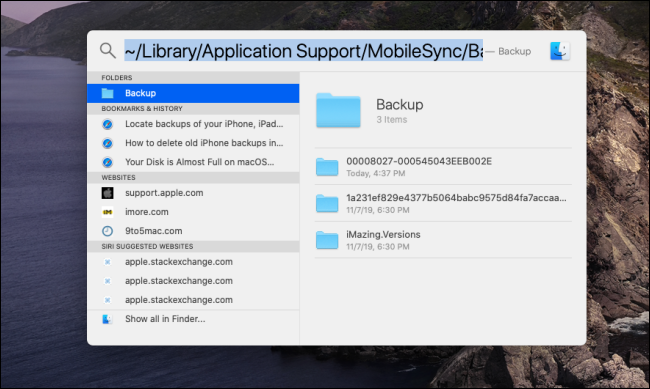The image size is (650, 389).
Task: Select the 1a231ef829e4377b folder
Action: (x=443, y=203)
